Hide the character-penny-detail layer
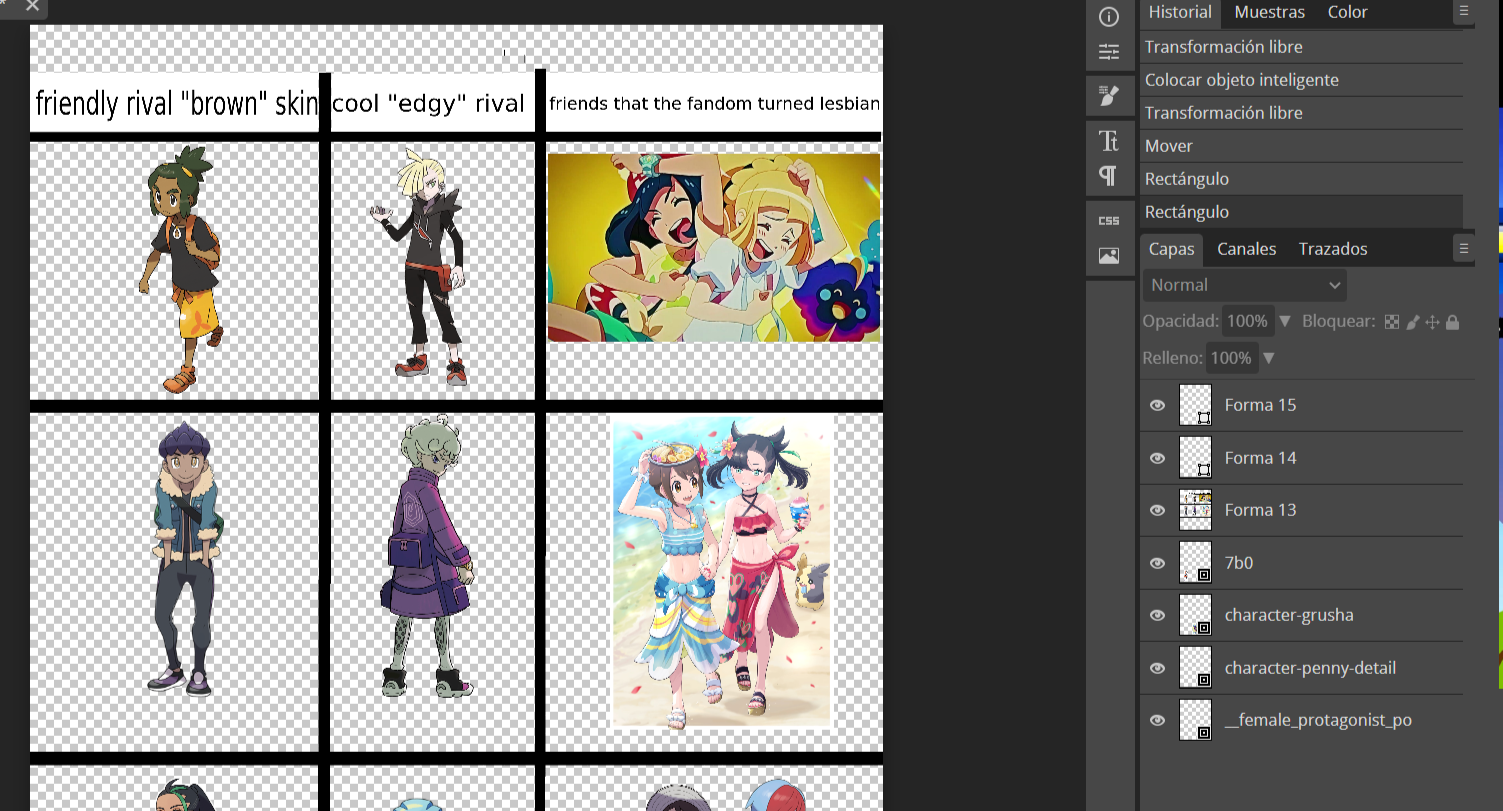This screenshot has width=1503, height=811. 1157,668
